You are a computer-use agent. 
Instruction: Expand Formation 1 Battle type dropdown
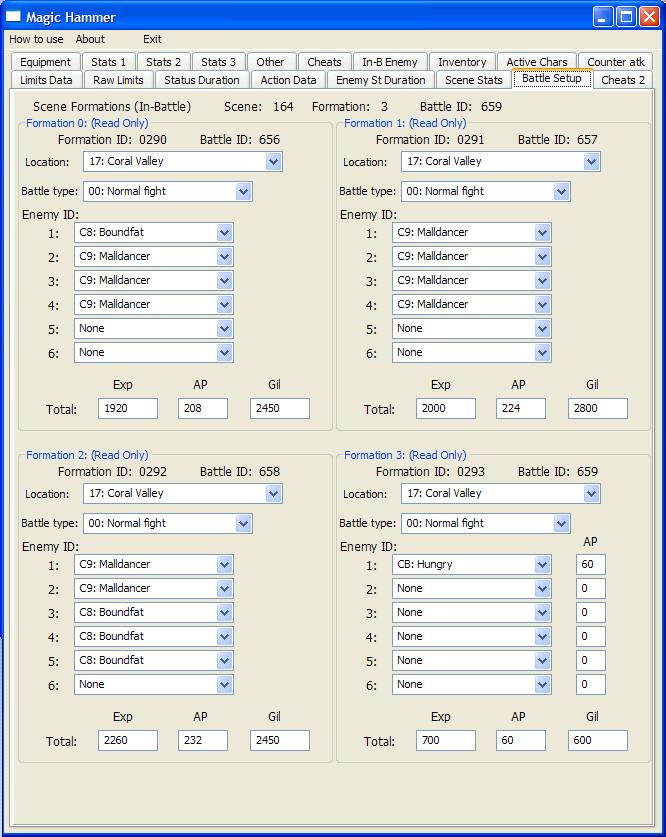[x=486, y=192]
